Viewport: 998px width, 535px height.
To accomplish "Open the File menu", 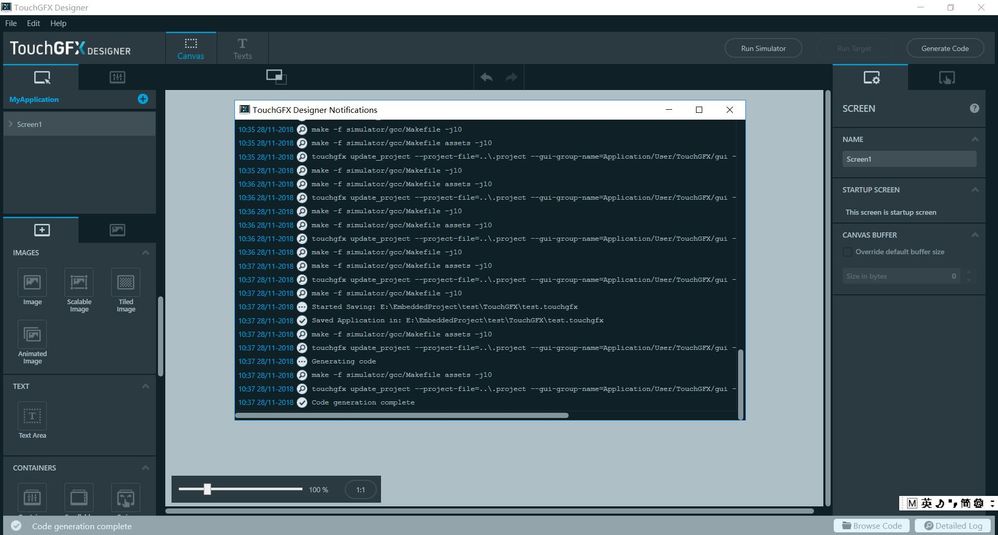I will (11, 24).
